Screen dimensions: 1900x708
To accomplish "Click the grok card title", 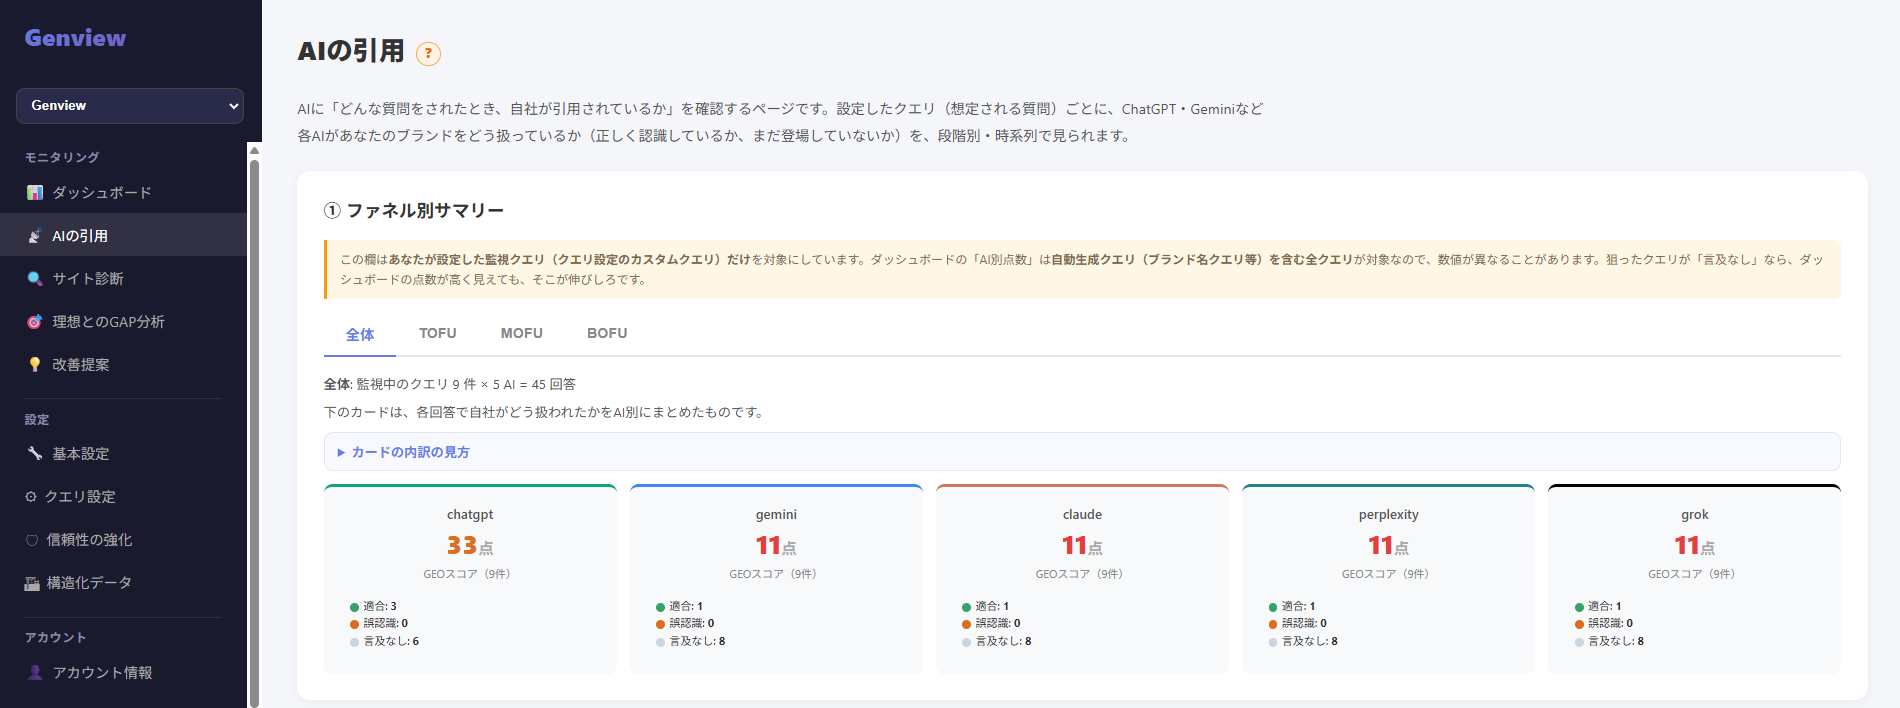I will pos(1695,514).
